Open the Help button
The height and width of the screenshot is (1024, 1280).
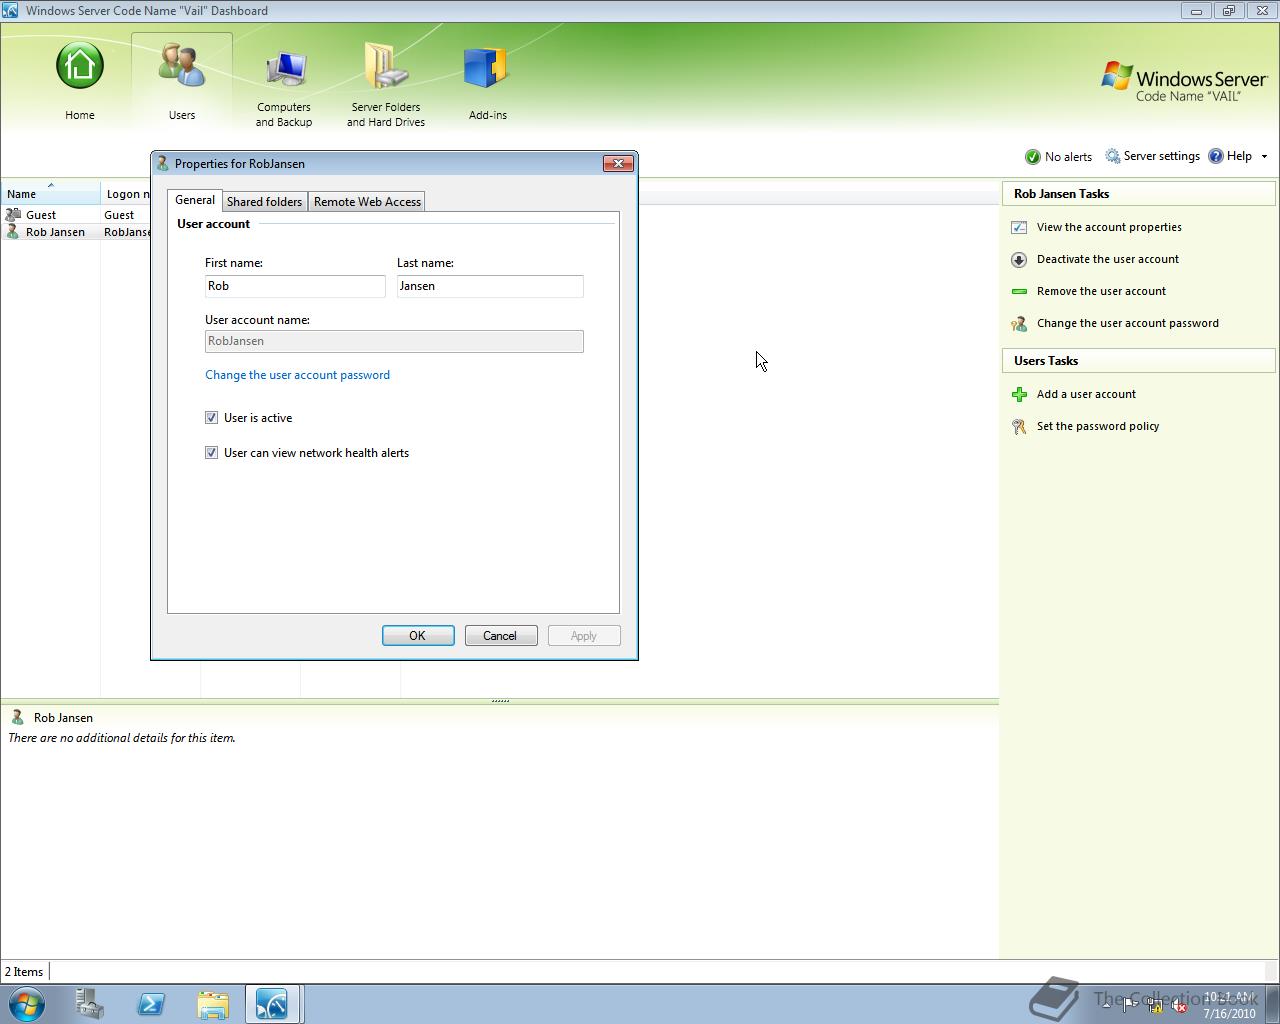[x=1230, y=156]
